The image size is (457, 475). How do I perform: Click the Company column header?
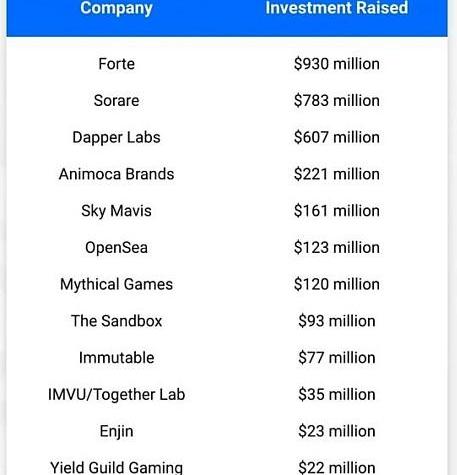(116, 8)
